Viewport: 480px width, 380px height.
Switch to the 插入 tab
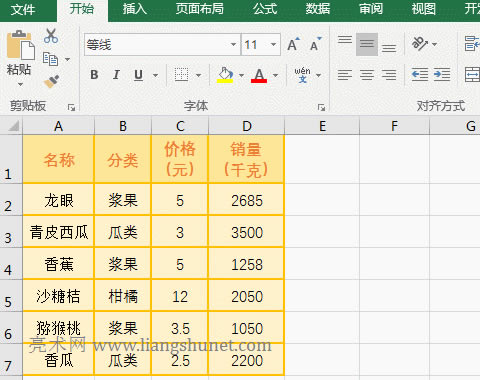pos(135,9)
